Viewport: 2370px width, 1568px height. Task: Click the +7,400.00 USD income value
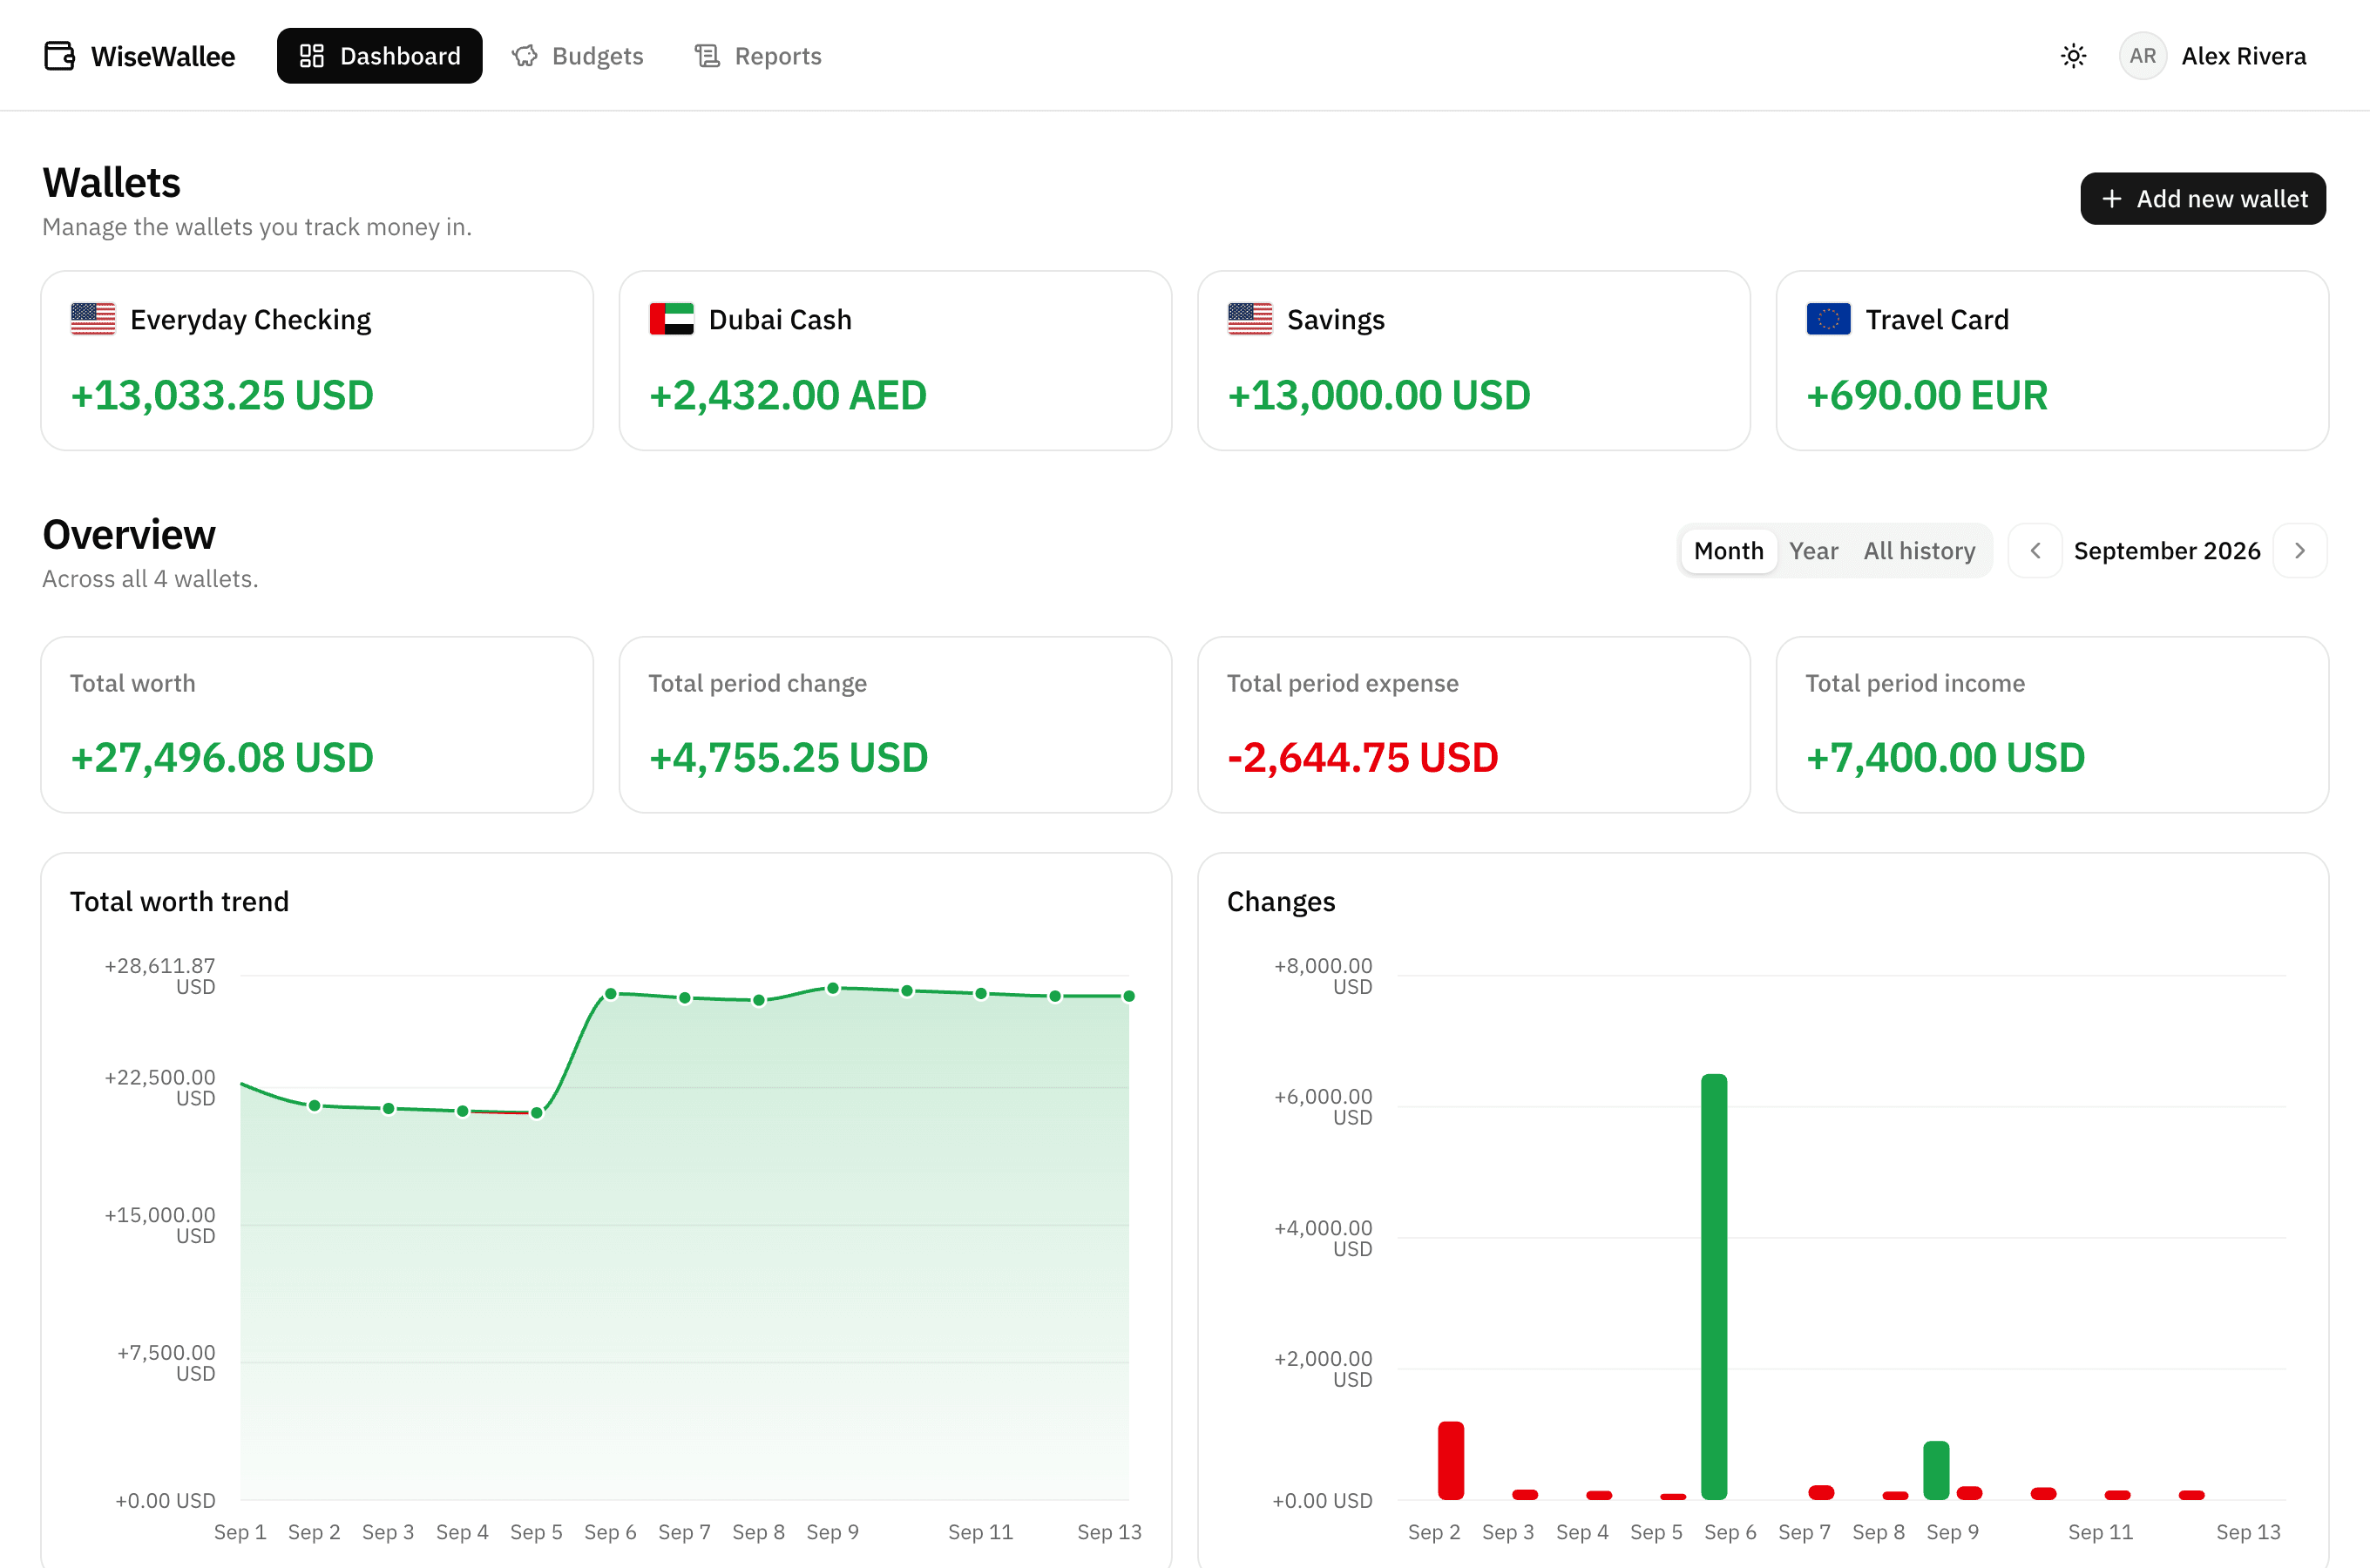coord(1945,757)
